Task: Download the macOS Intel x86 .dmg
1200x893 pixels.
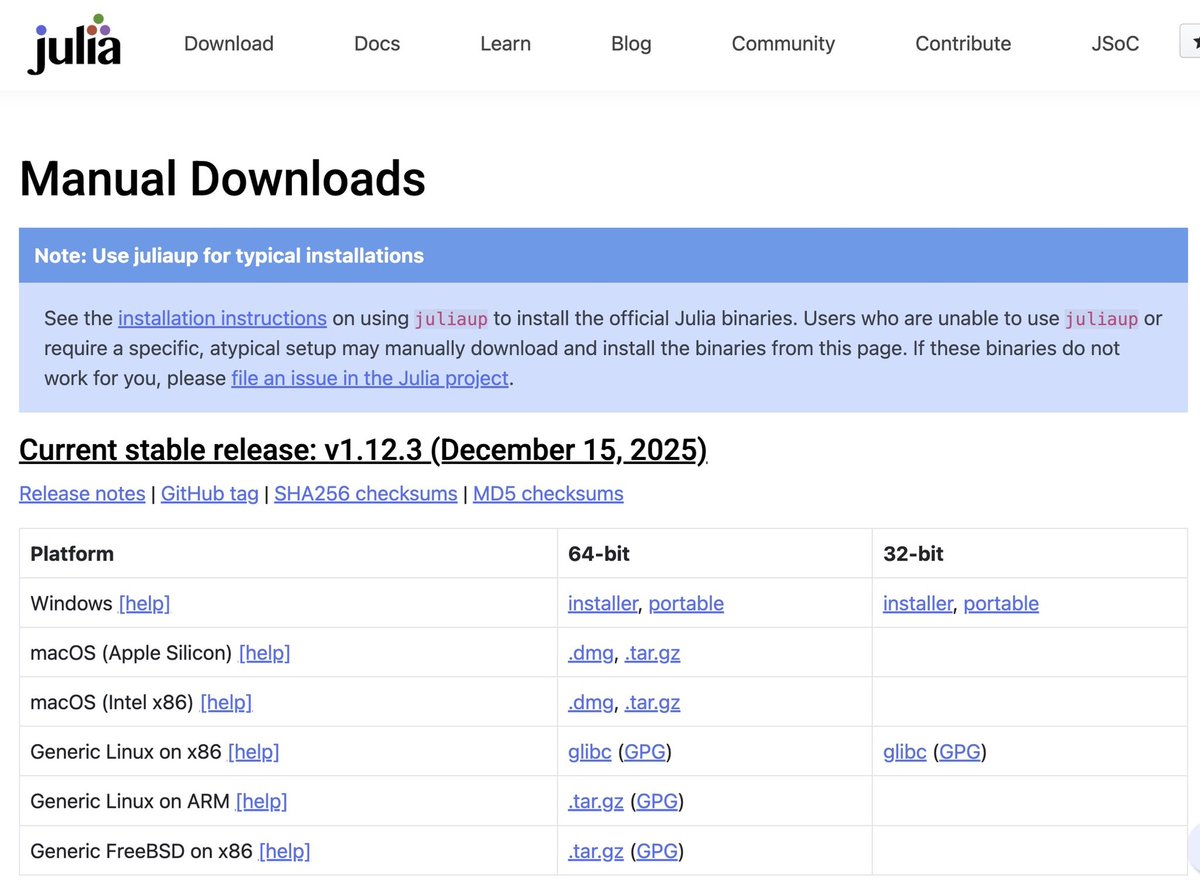Action: [x=591, y=702]
